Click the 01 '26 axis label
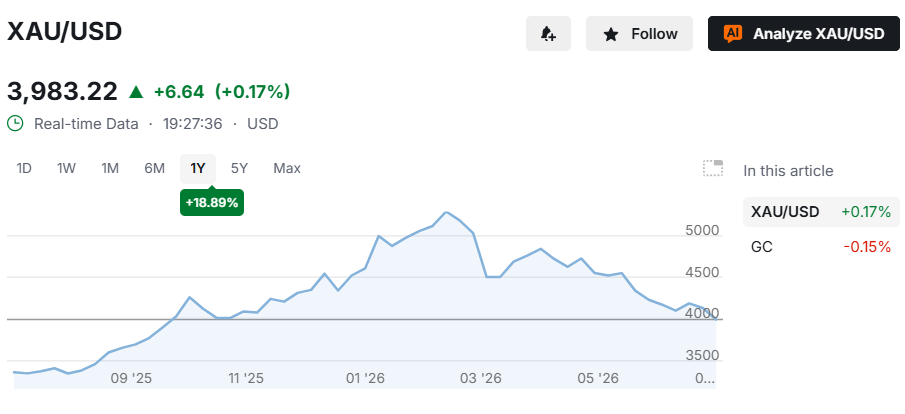Viewport: 905px width, 414px height. [365, 379]
